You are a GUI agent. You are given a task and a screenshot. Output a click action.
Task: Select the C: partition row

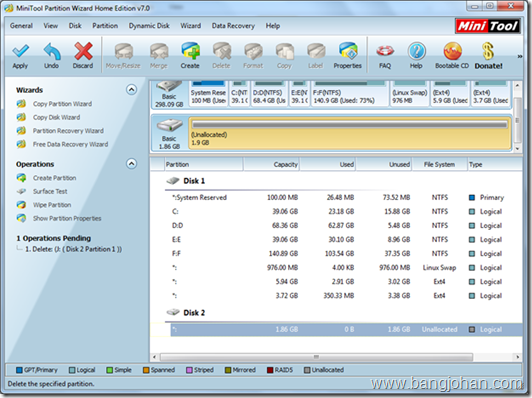[x=346, y=212]
